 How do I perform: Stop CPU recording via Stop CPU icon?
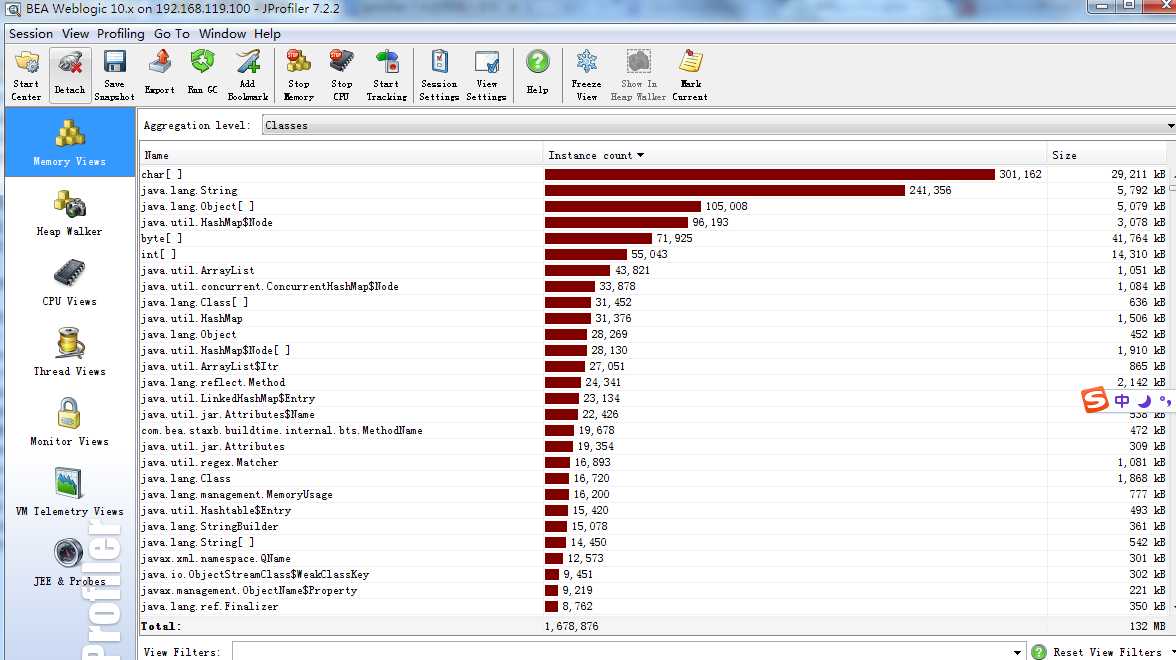[341, 62]
